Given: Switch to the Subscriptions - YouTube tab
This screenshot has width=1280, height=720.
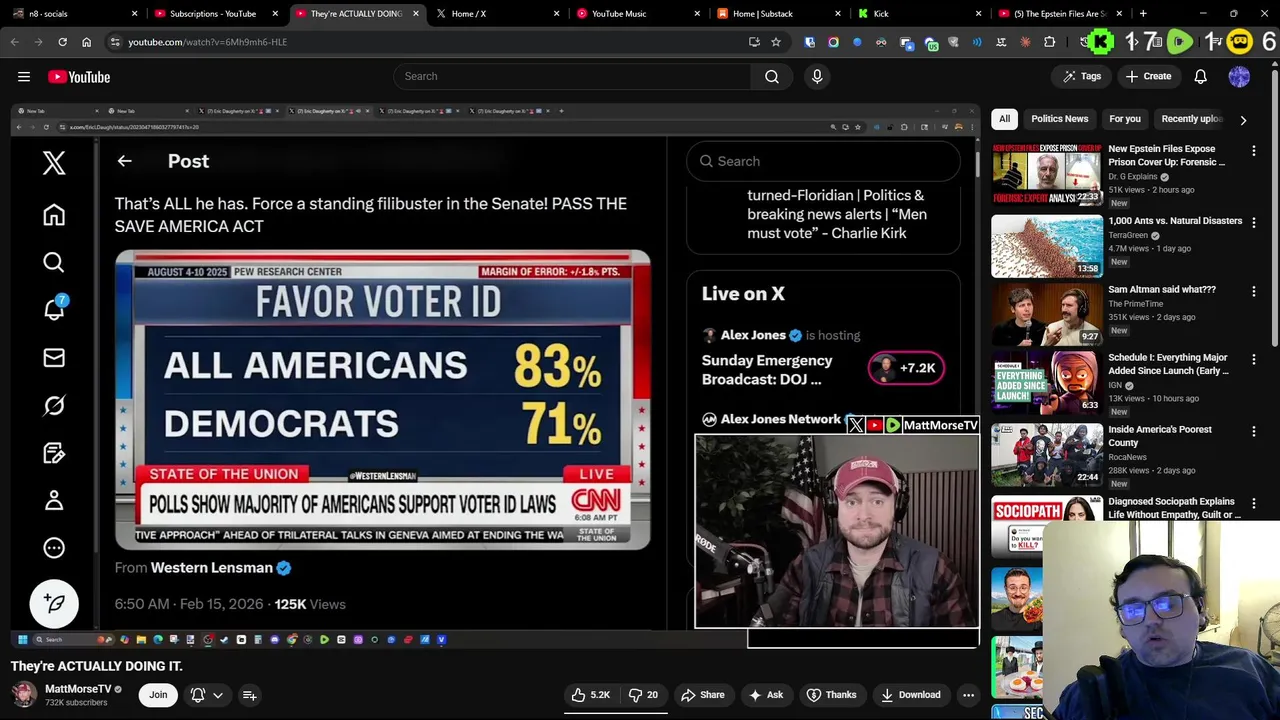Looking at the screenshot, I should (215, 14).
